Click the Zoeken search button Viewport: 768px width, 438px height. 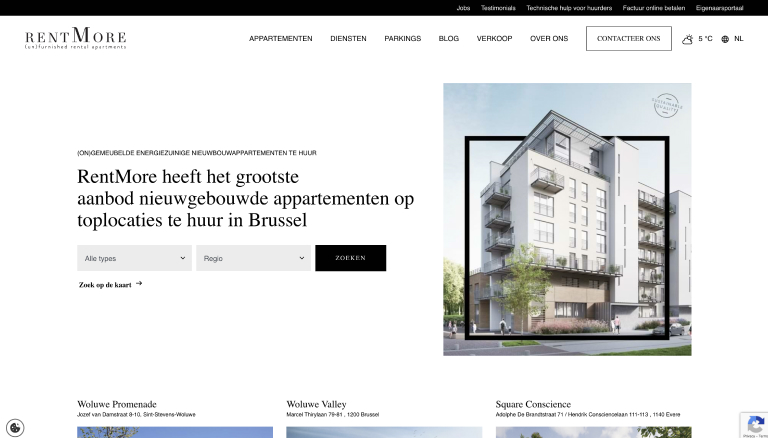pos(351,258)
